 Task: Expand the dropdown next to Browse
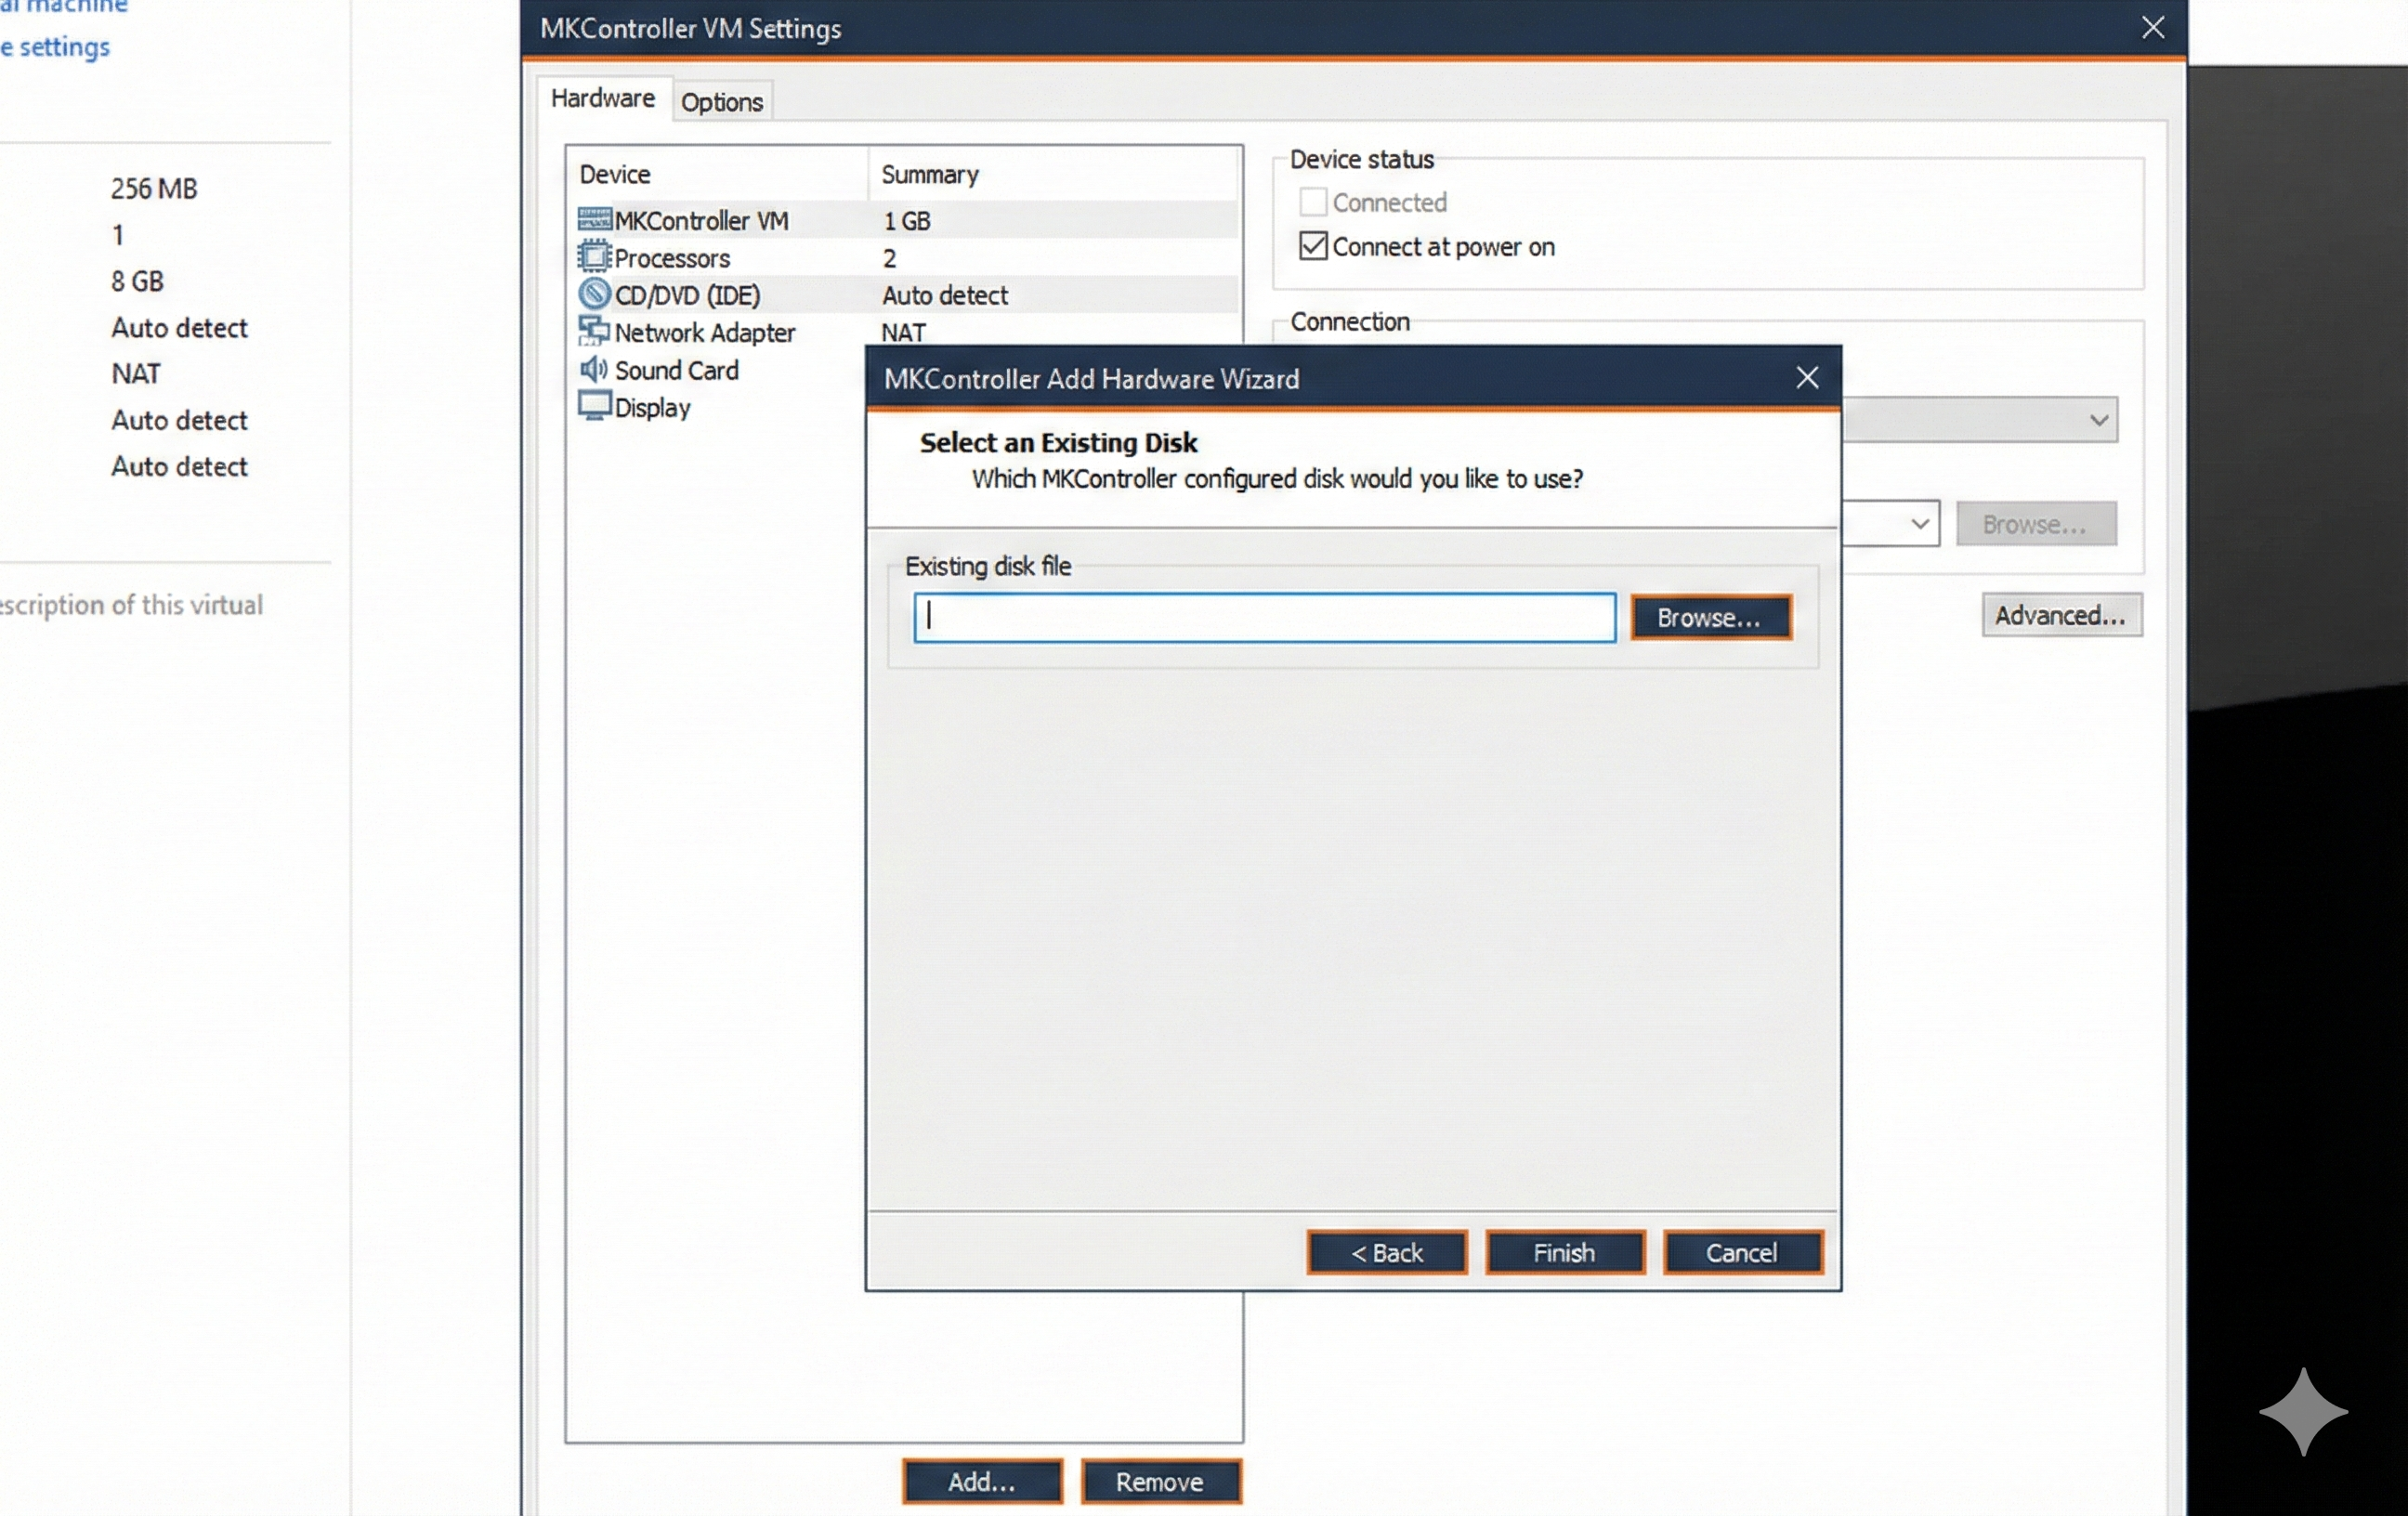(x=1918, y=523)
